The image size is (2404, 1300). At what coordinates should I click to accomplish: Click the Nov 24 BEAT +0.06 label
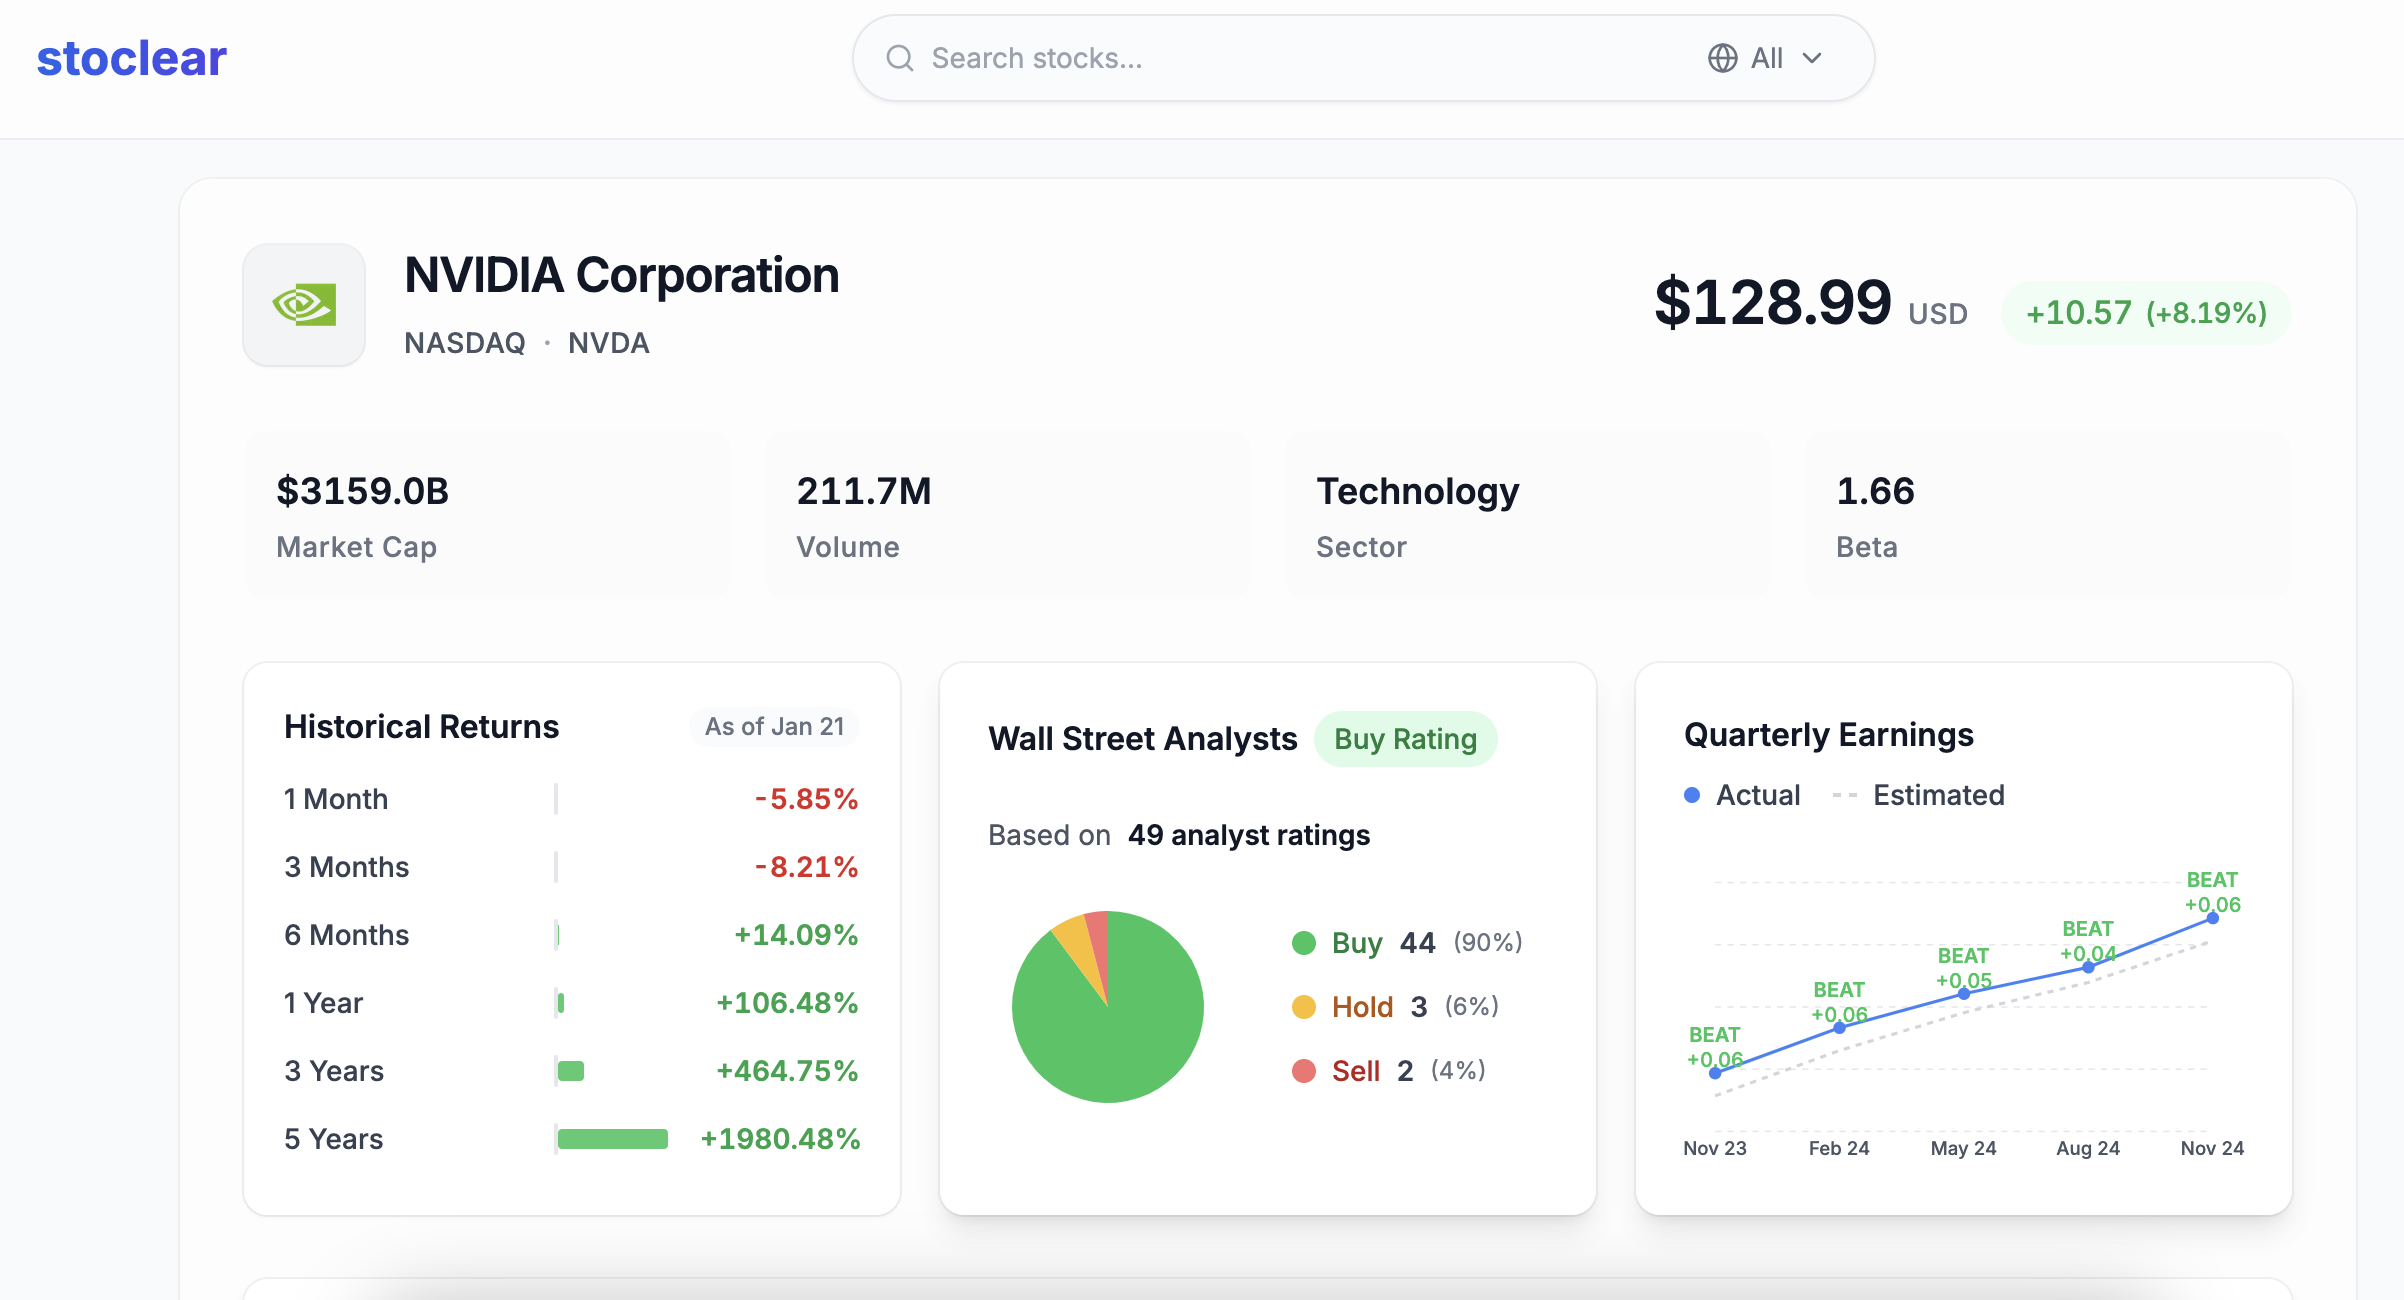click(2212, 892)
